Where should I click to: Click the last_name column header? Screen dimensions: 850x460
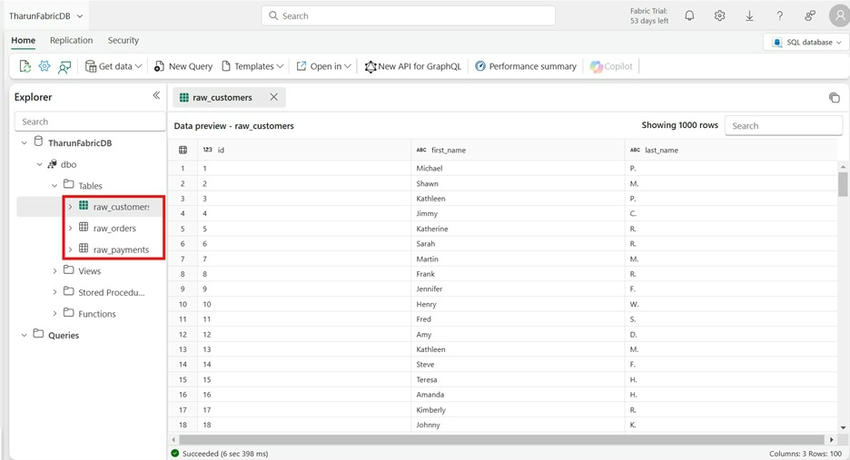tap(731, 150)
